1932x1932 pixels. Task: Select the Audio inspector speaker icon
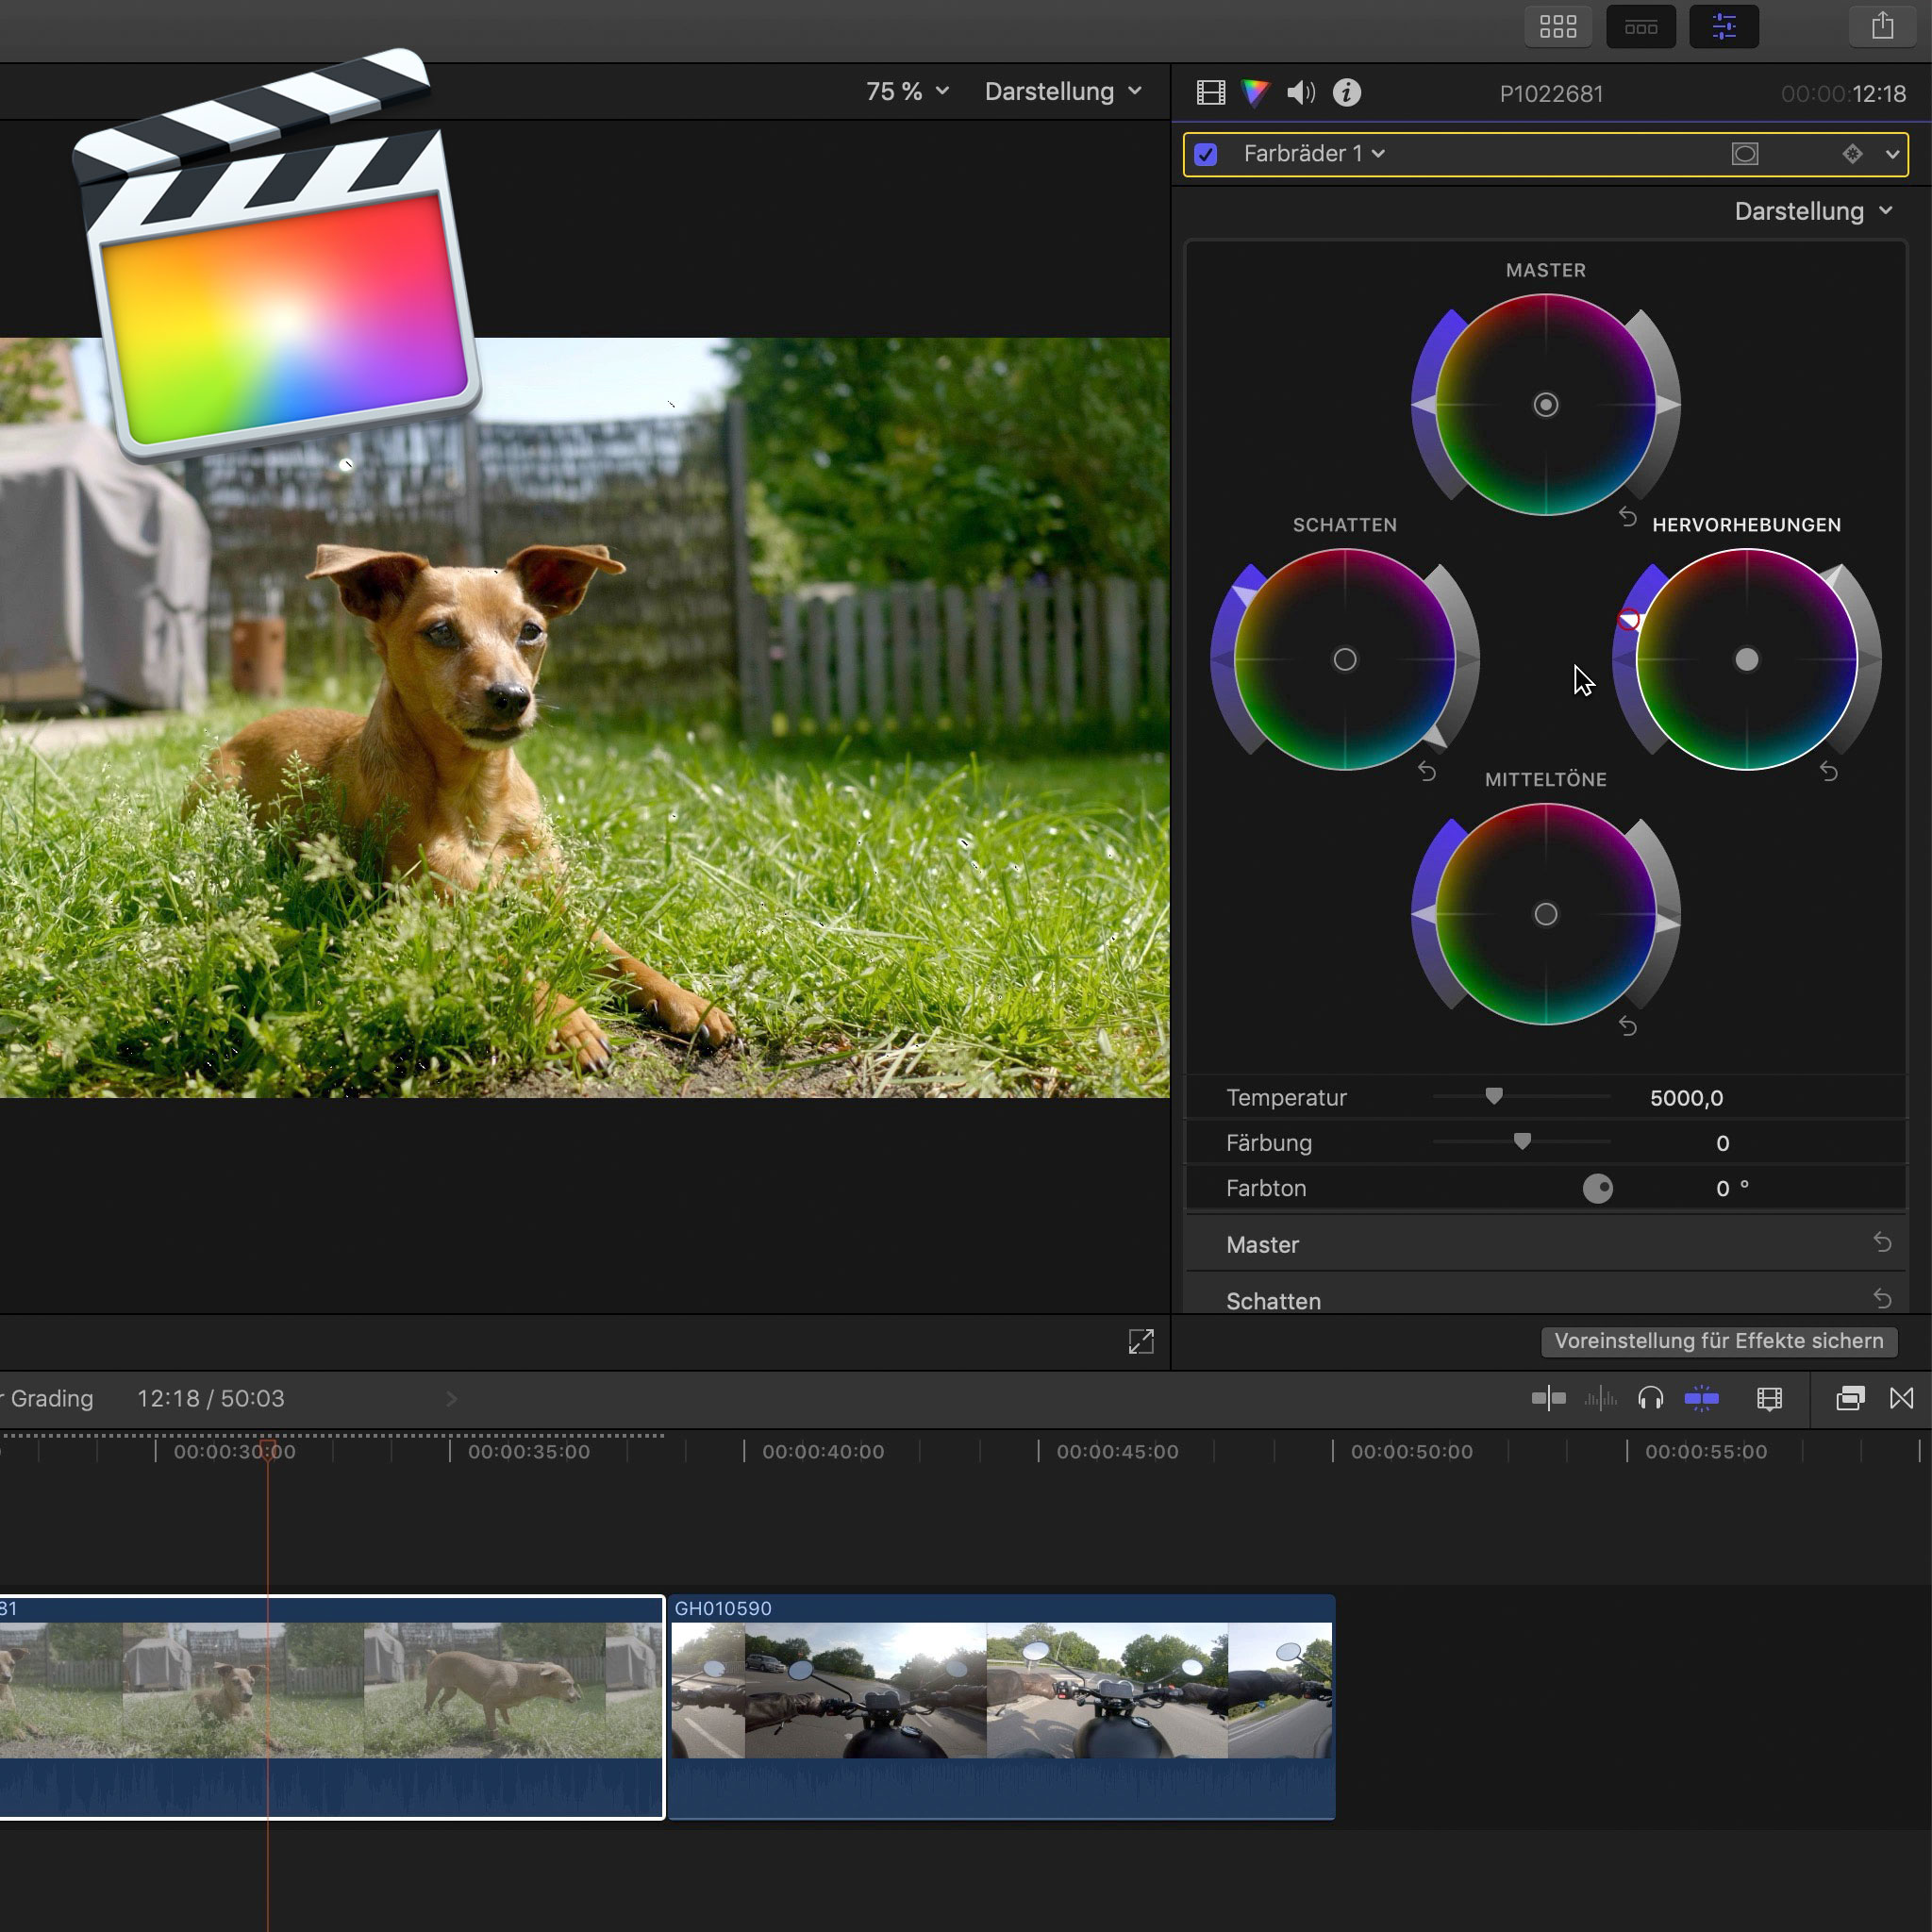click(x=1302, y=92)
